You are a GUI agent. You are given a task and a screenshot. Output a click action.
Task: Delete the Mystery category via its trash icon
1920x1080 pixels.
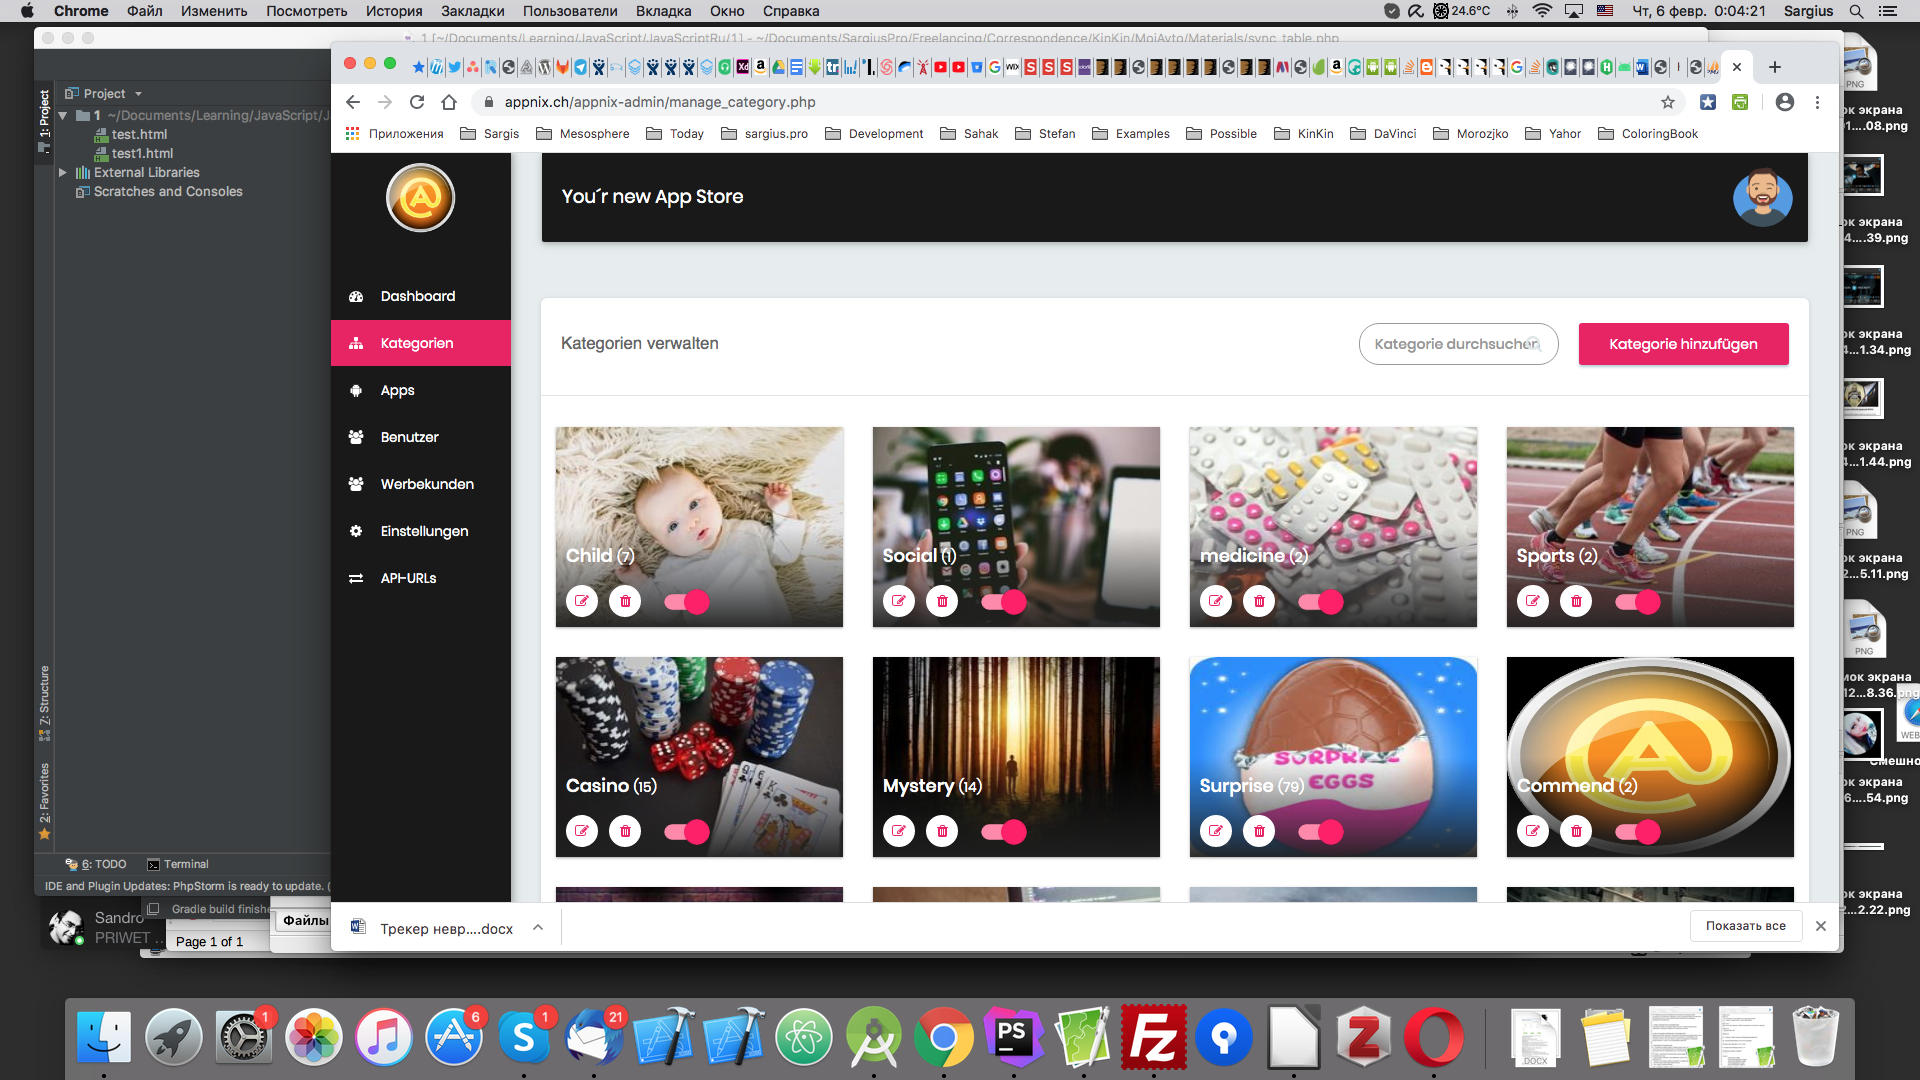coord(942,831)
